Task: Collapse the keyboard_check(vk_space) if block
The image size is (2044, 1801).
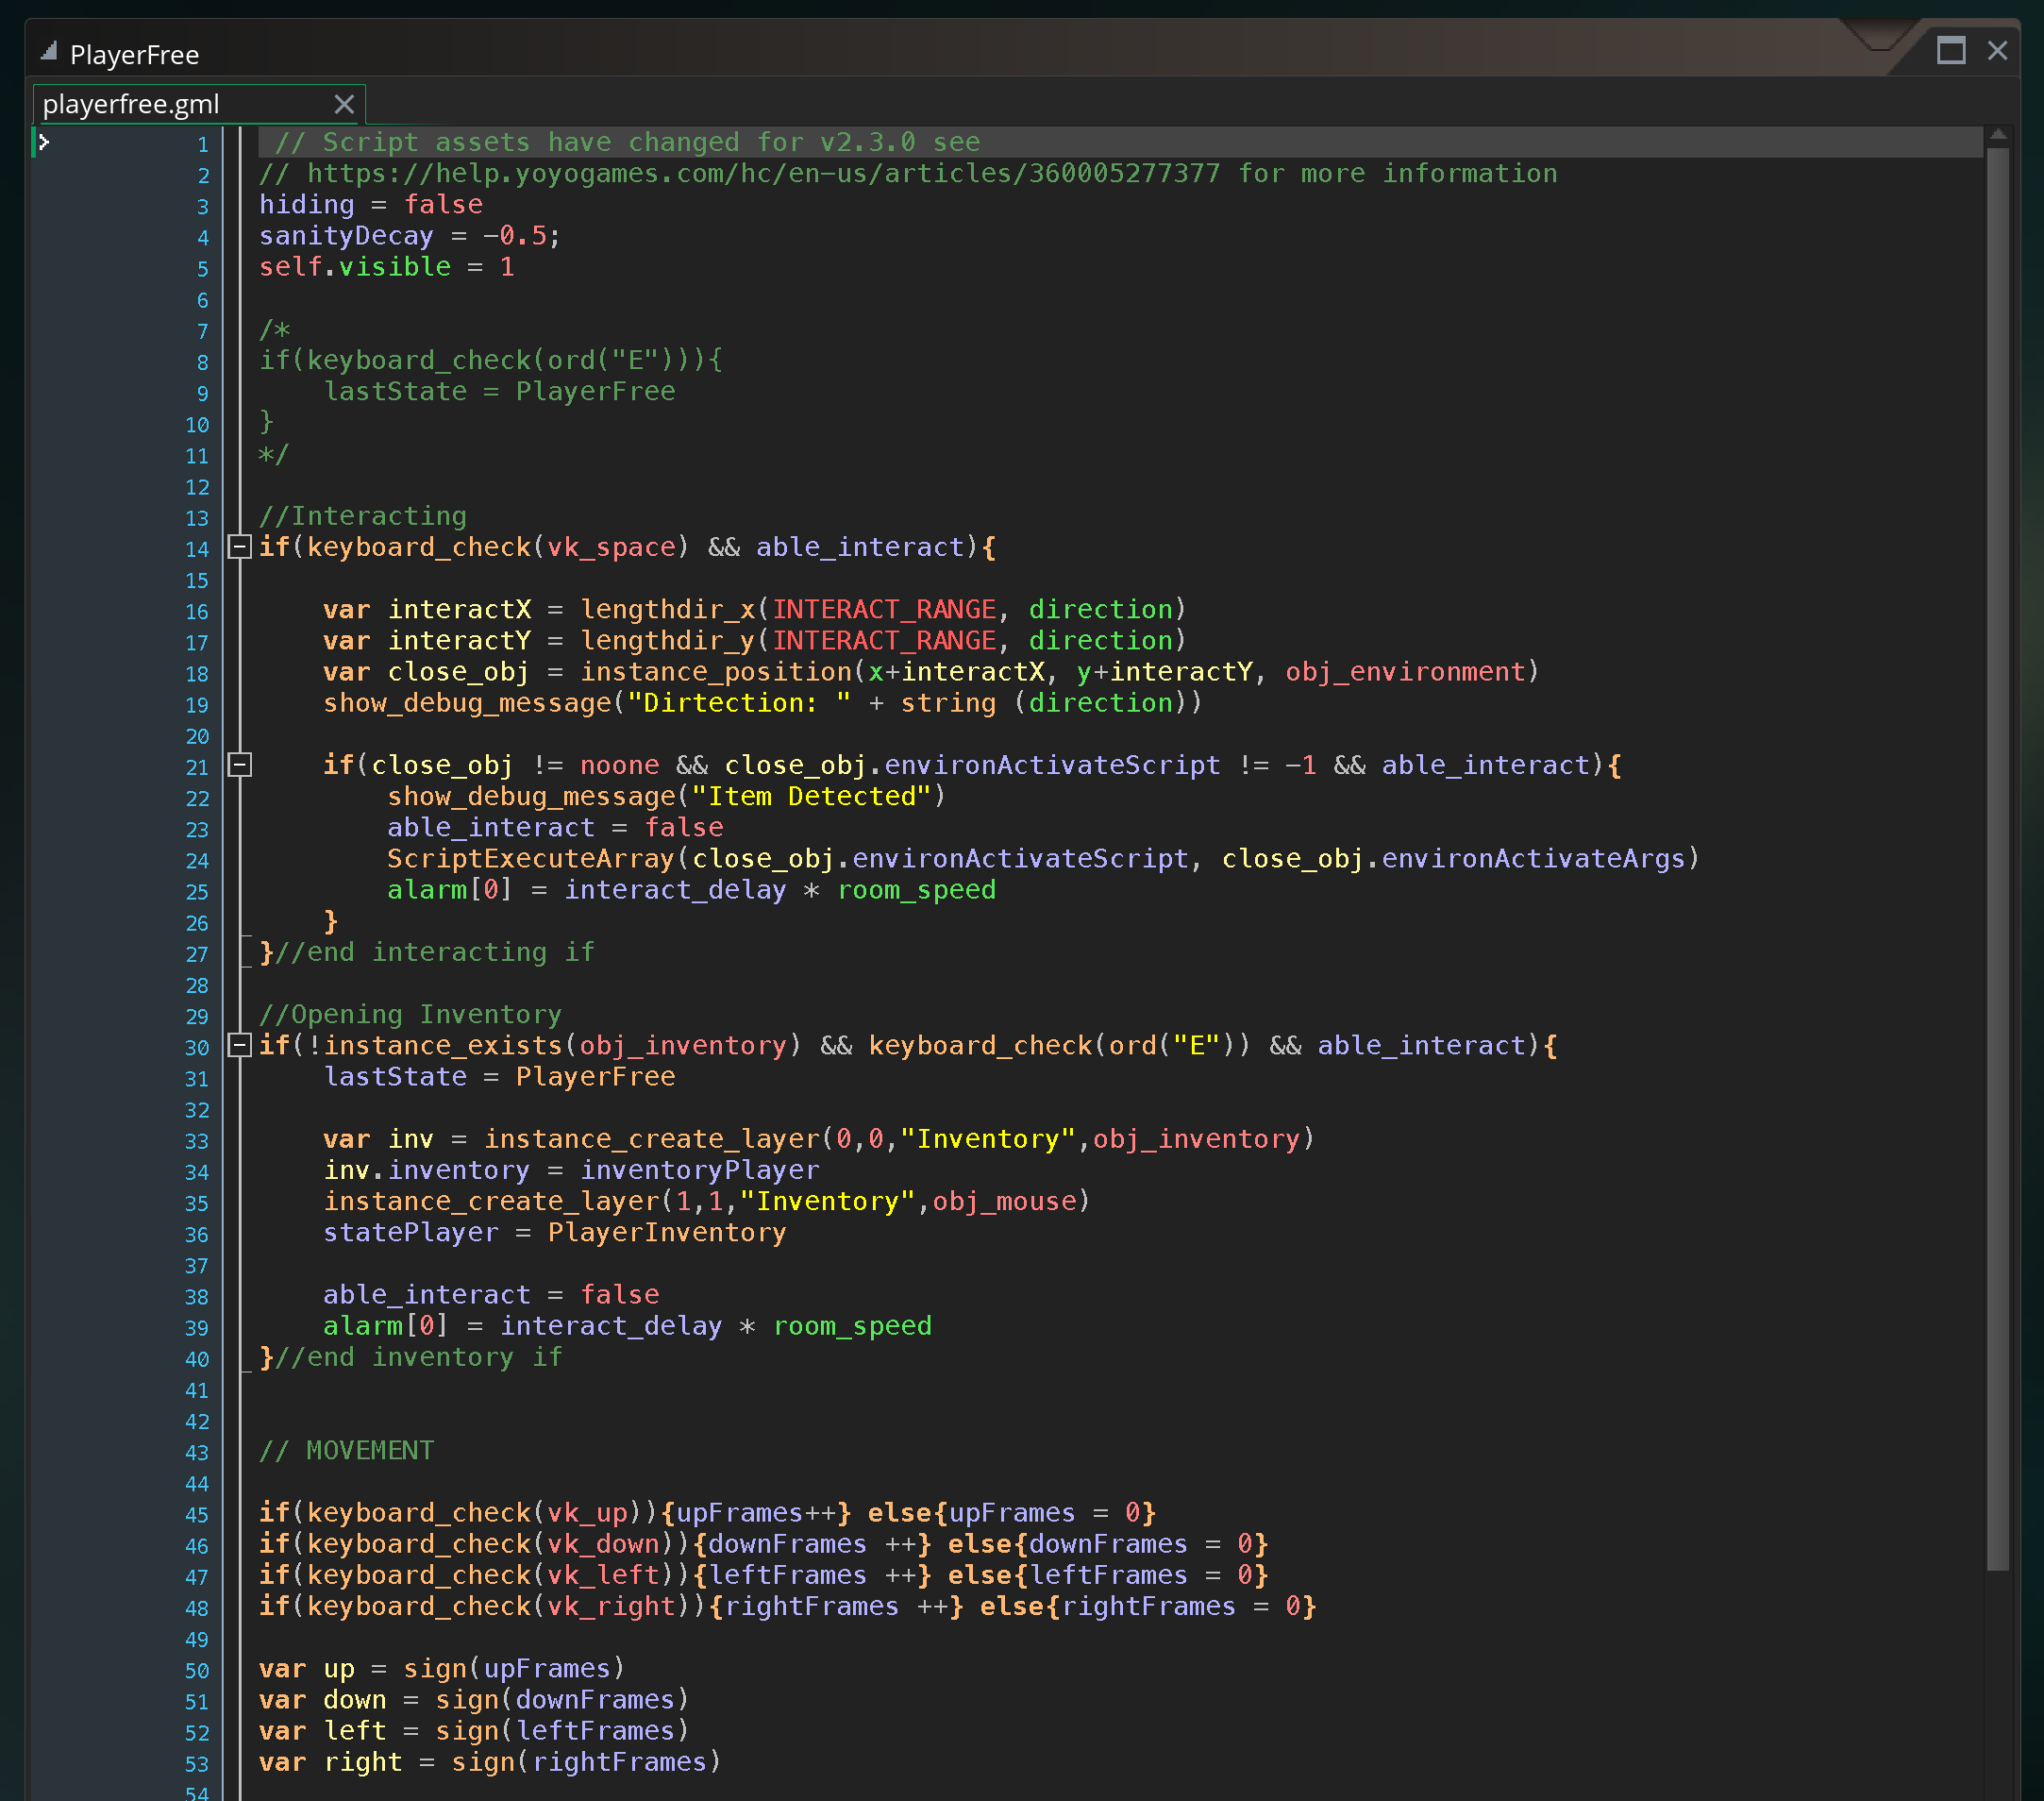Action: click(x=239, y=547)
